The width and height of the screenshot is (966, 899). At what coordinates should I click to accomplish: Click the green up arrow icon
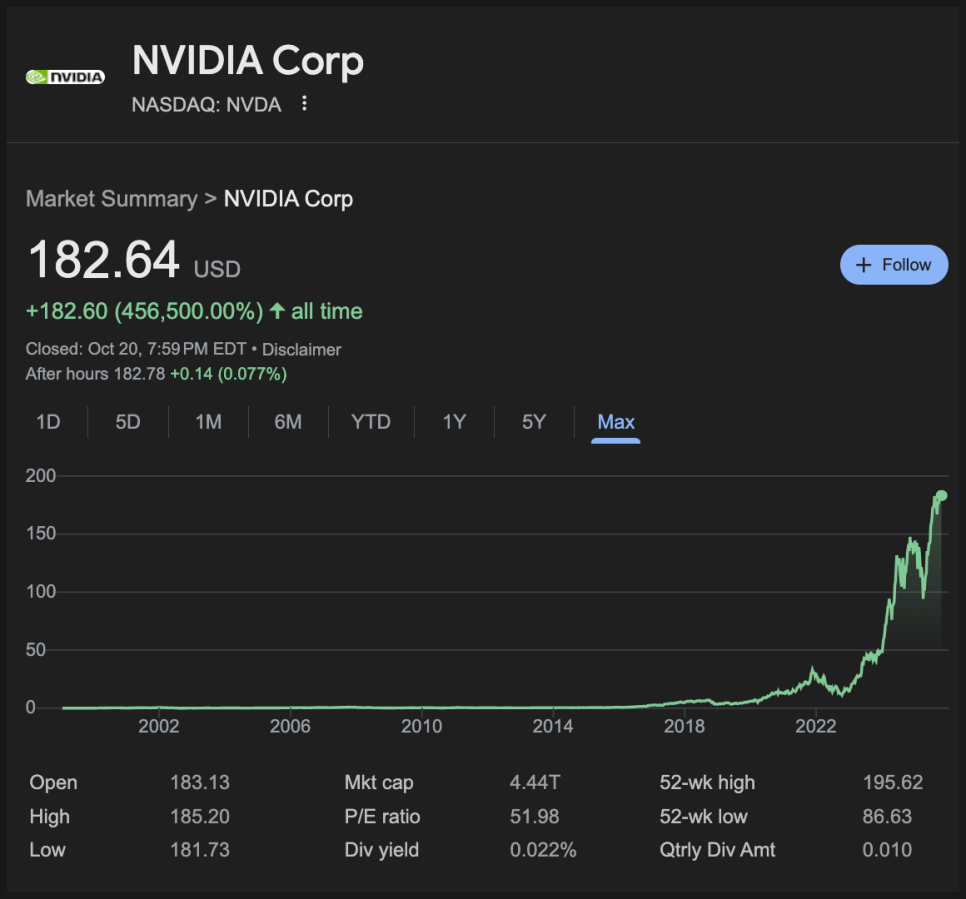[x=276, y=312]
